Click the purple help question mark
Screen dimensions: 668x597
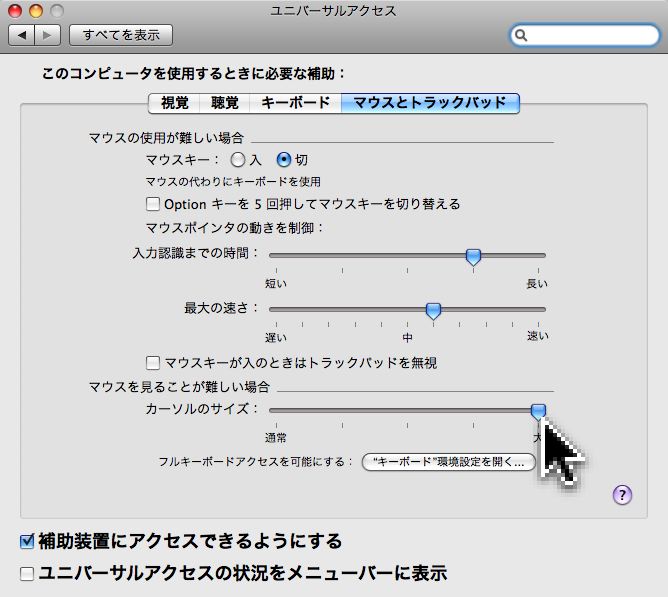[x=622, y=494]
